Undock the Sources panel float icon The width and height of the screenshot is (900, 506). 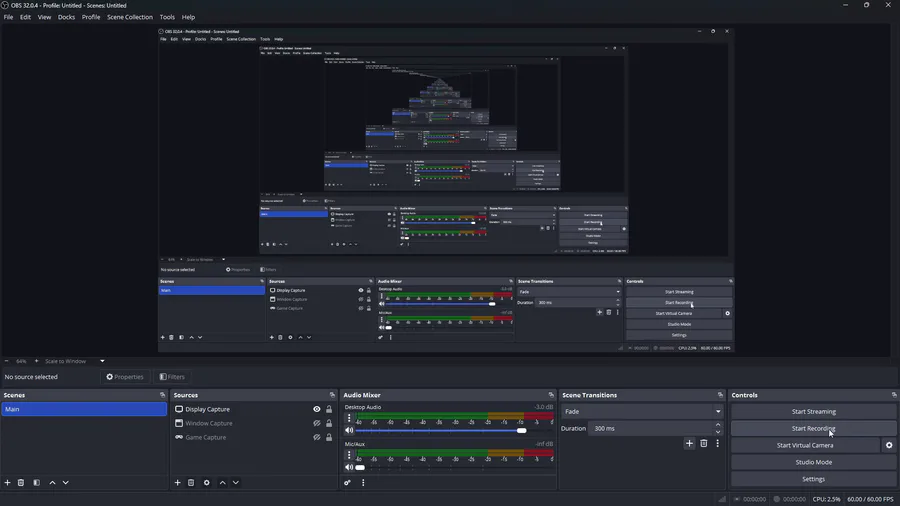click(x=332, y=395)
